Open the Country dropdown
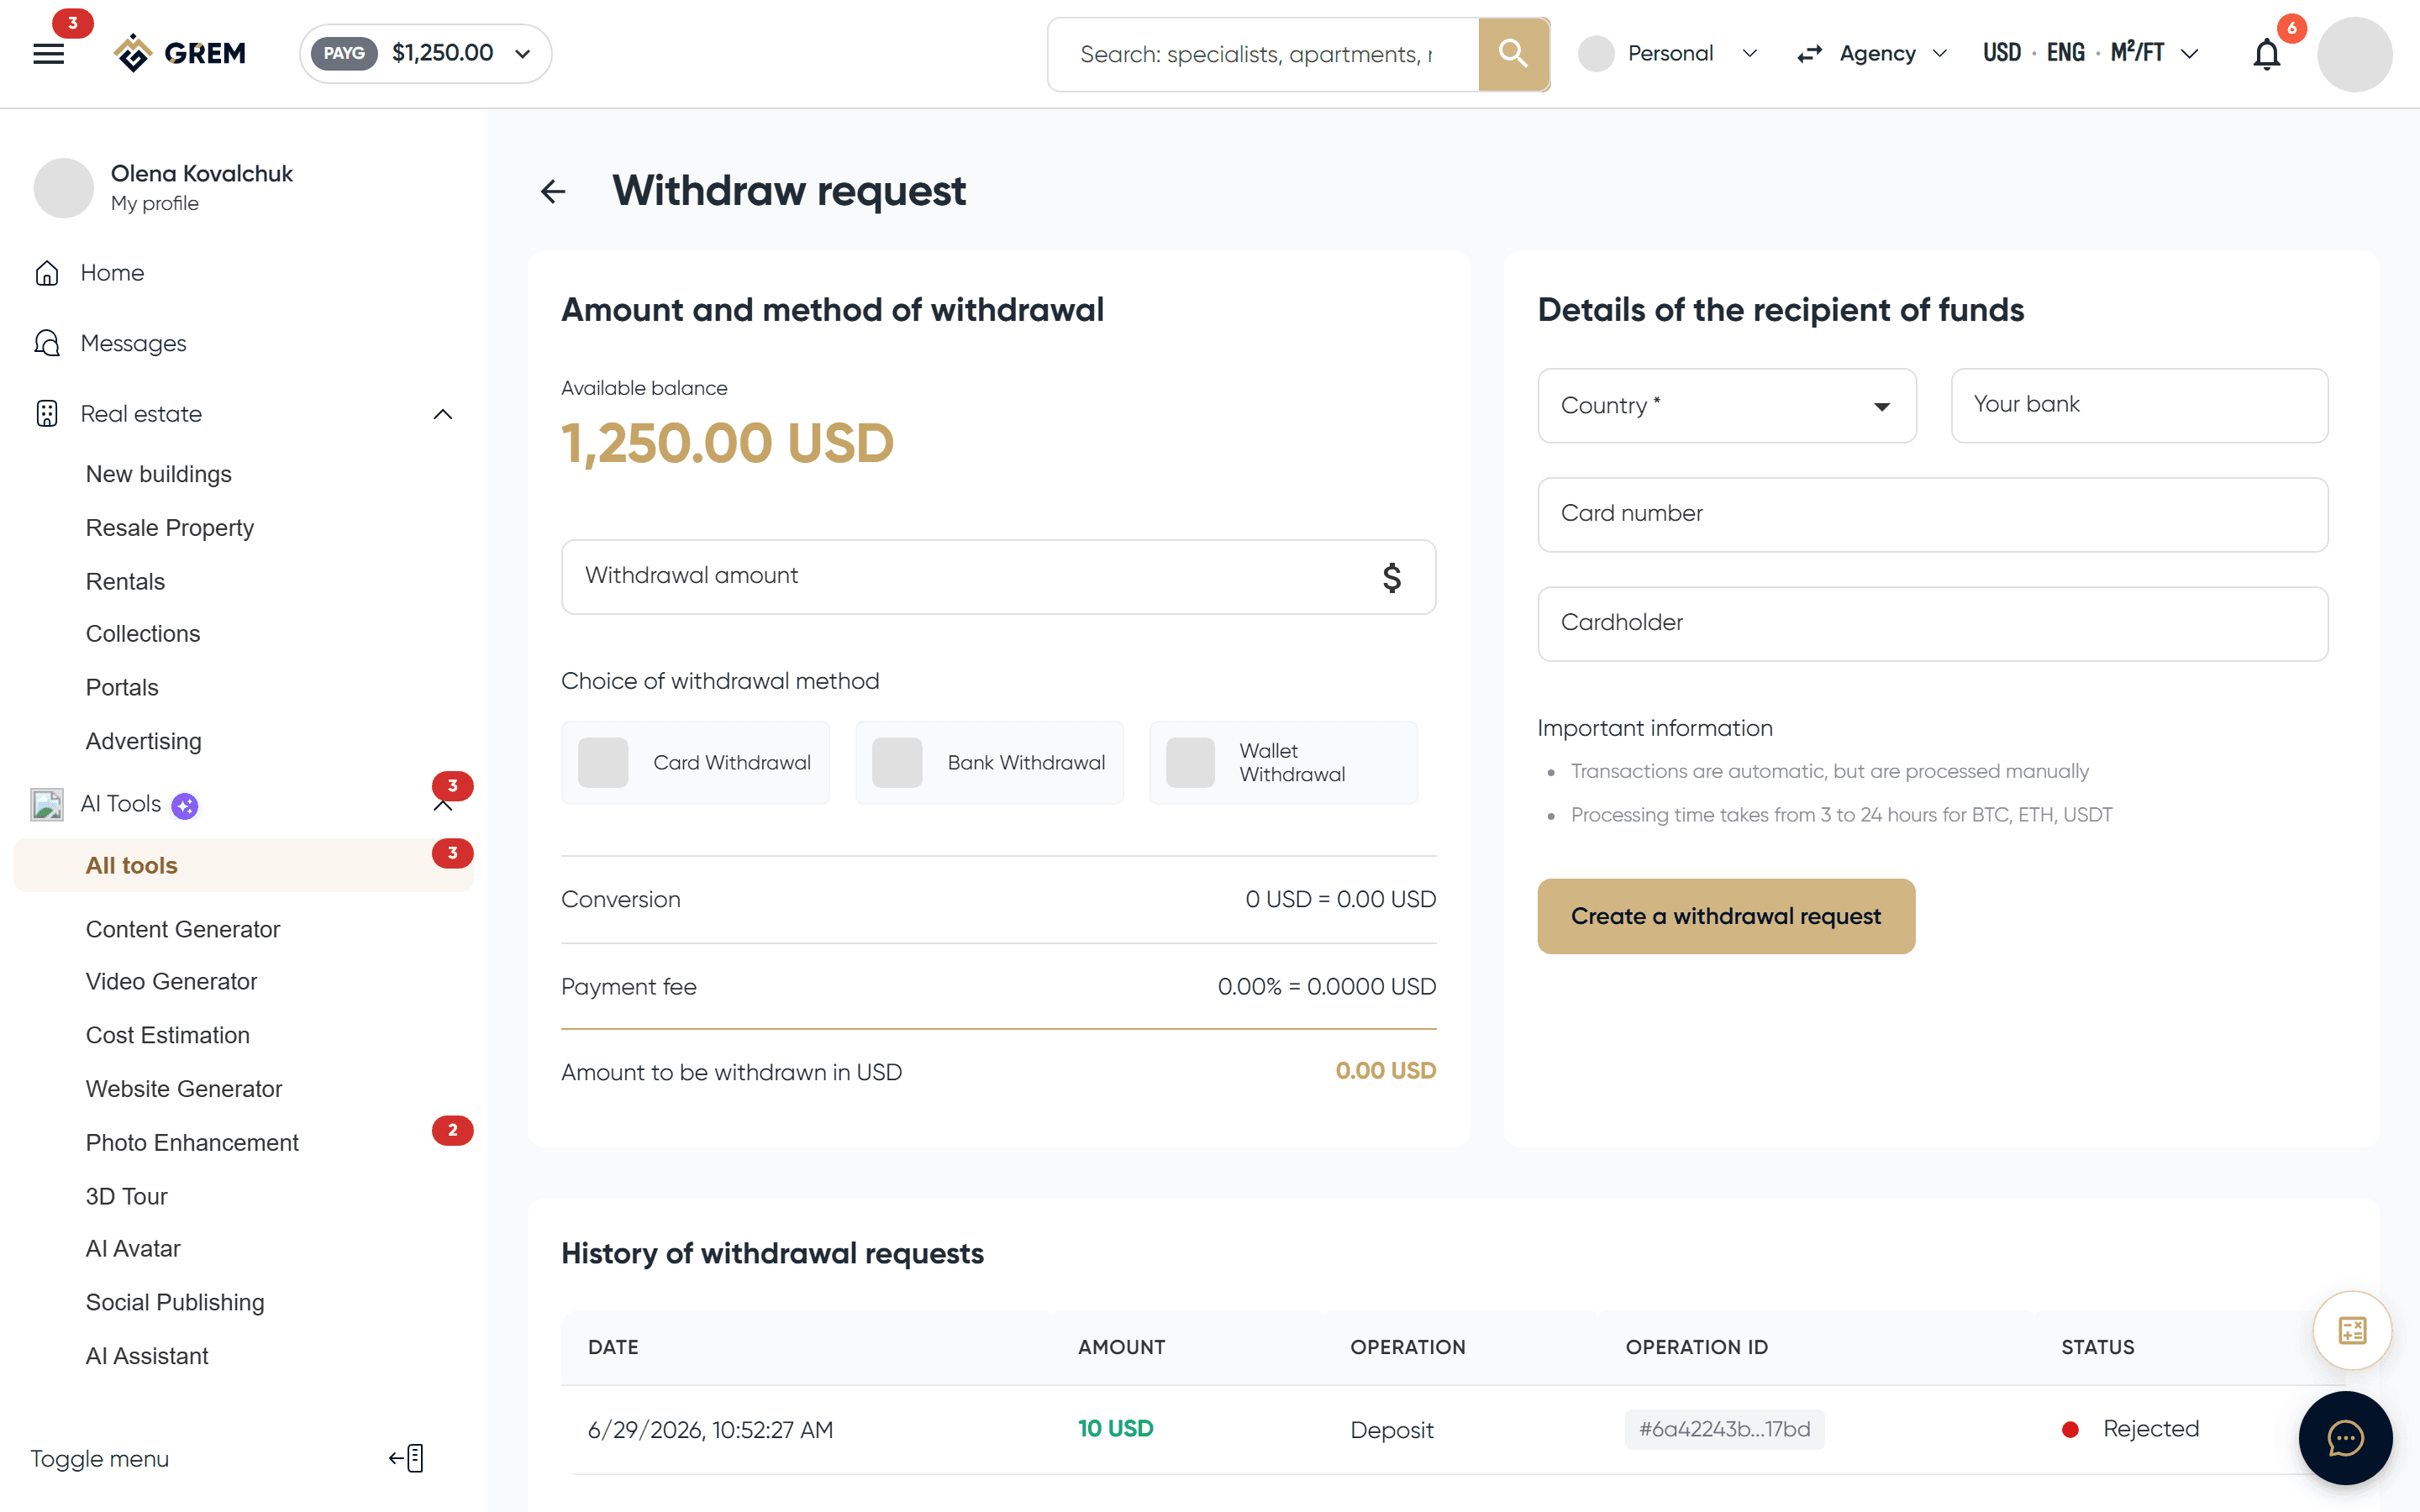The image size is (2420, 1512). pos(1726,406)
